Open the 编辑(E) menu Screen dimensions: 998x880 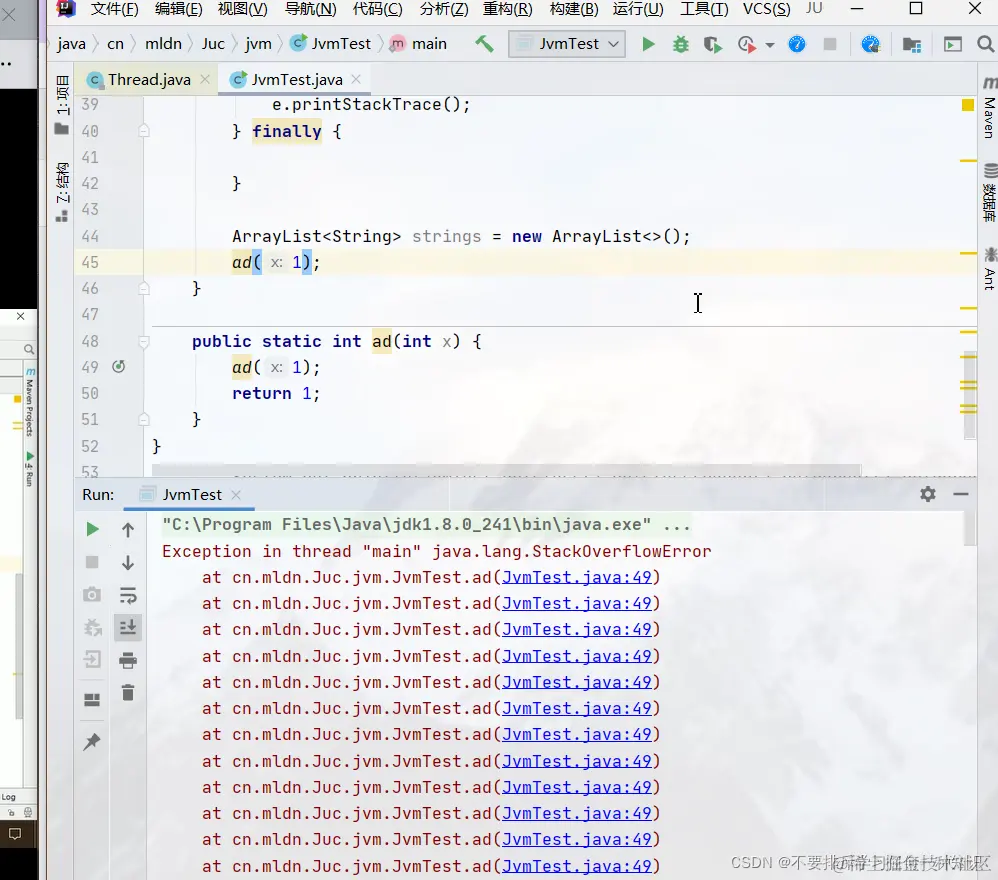click(x=178, y=9)
